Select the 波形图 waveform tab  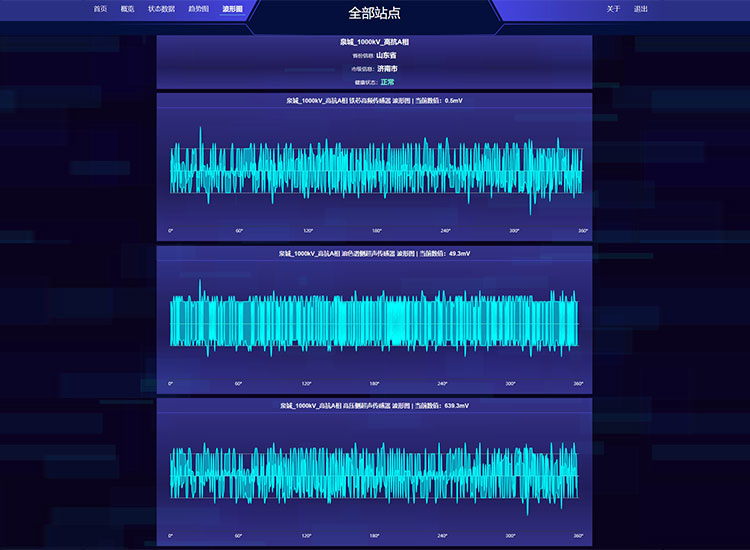[232, 9]
